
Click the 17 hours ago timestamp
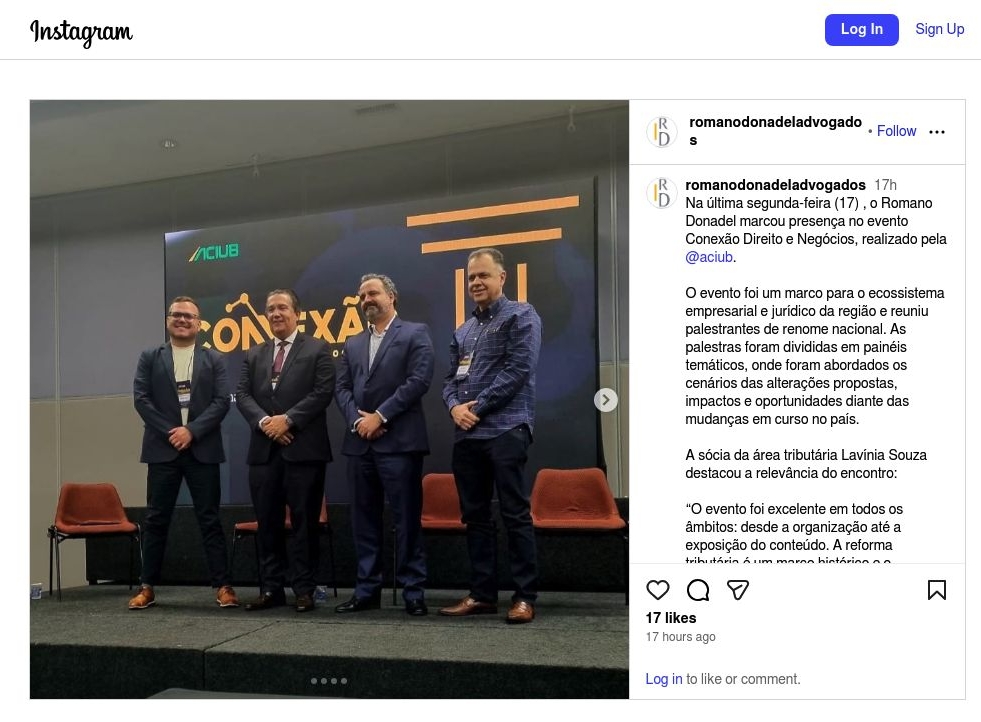pos(680,637)
